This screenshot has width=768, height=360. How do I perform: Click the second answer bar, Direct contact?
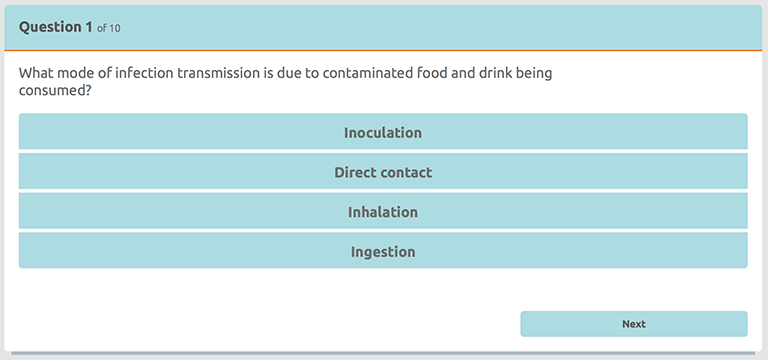383,171
